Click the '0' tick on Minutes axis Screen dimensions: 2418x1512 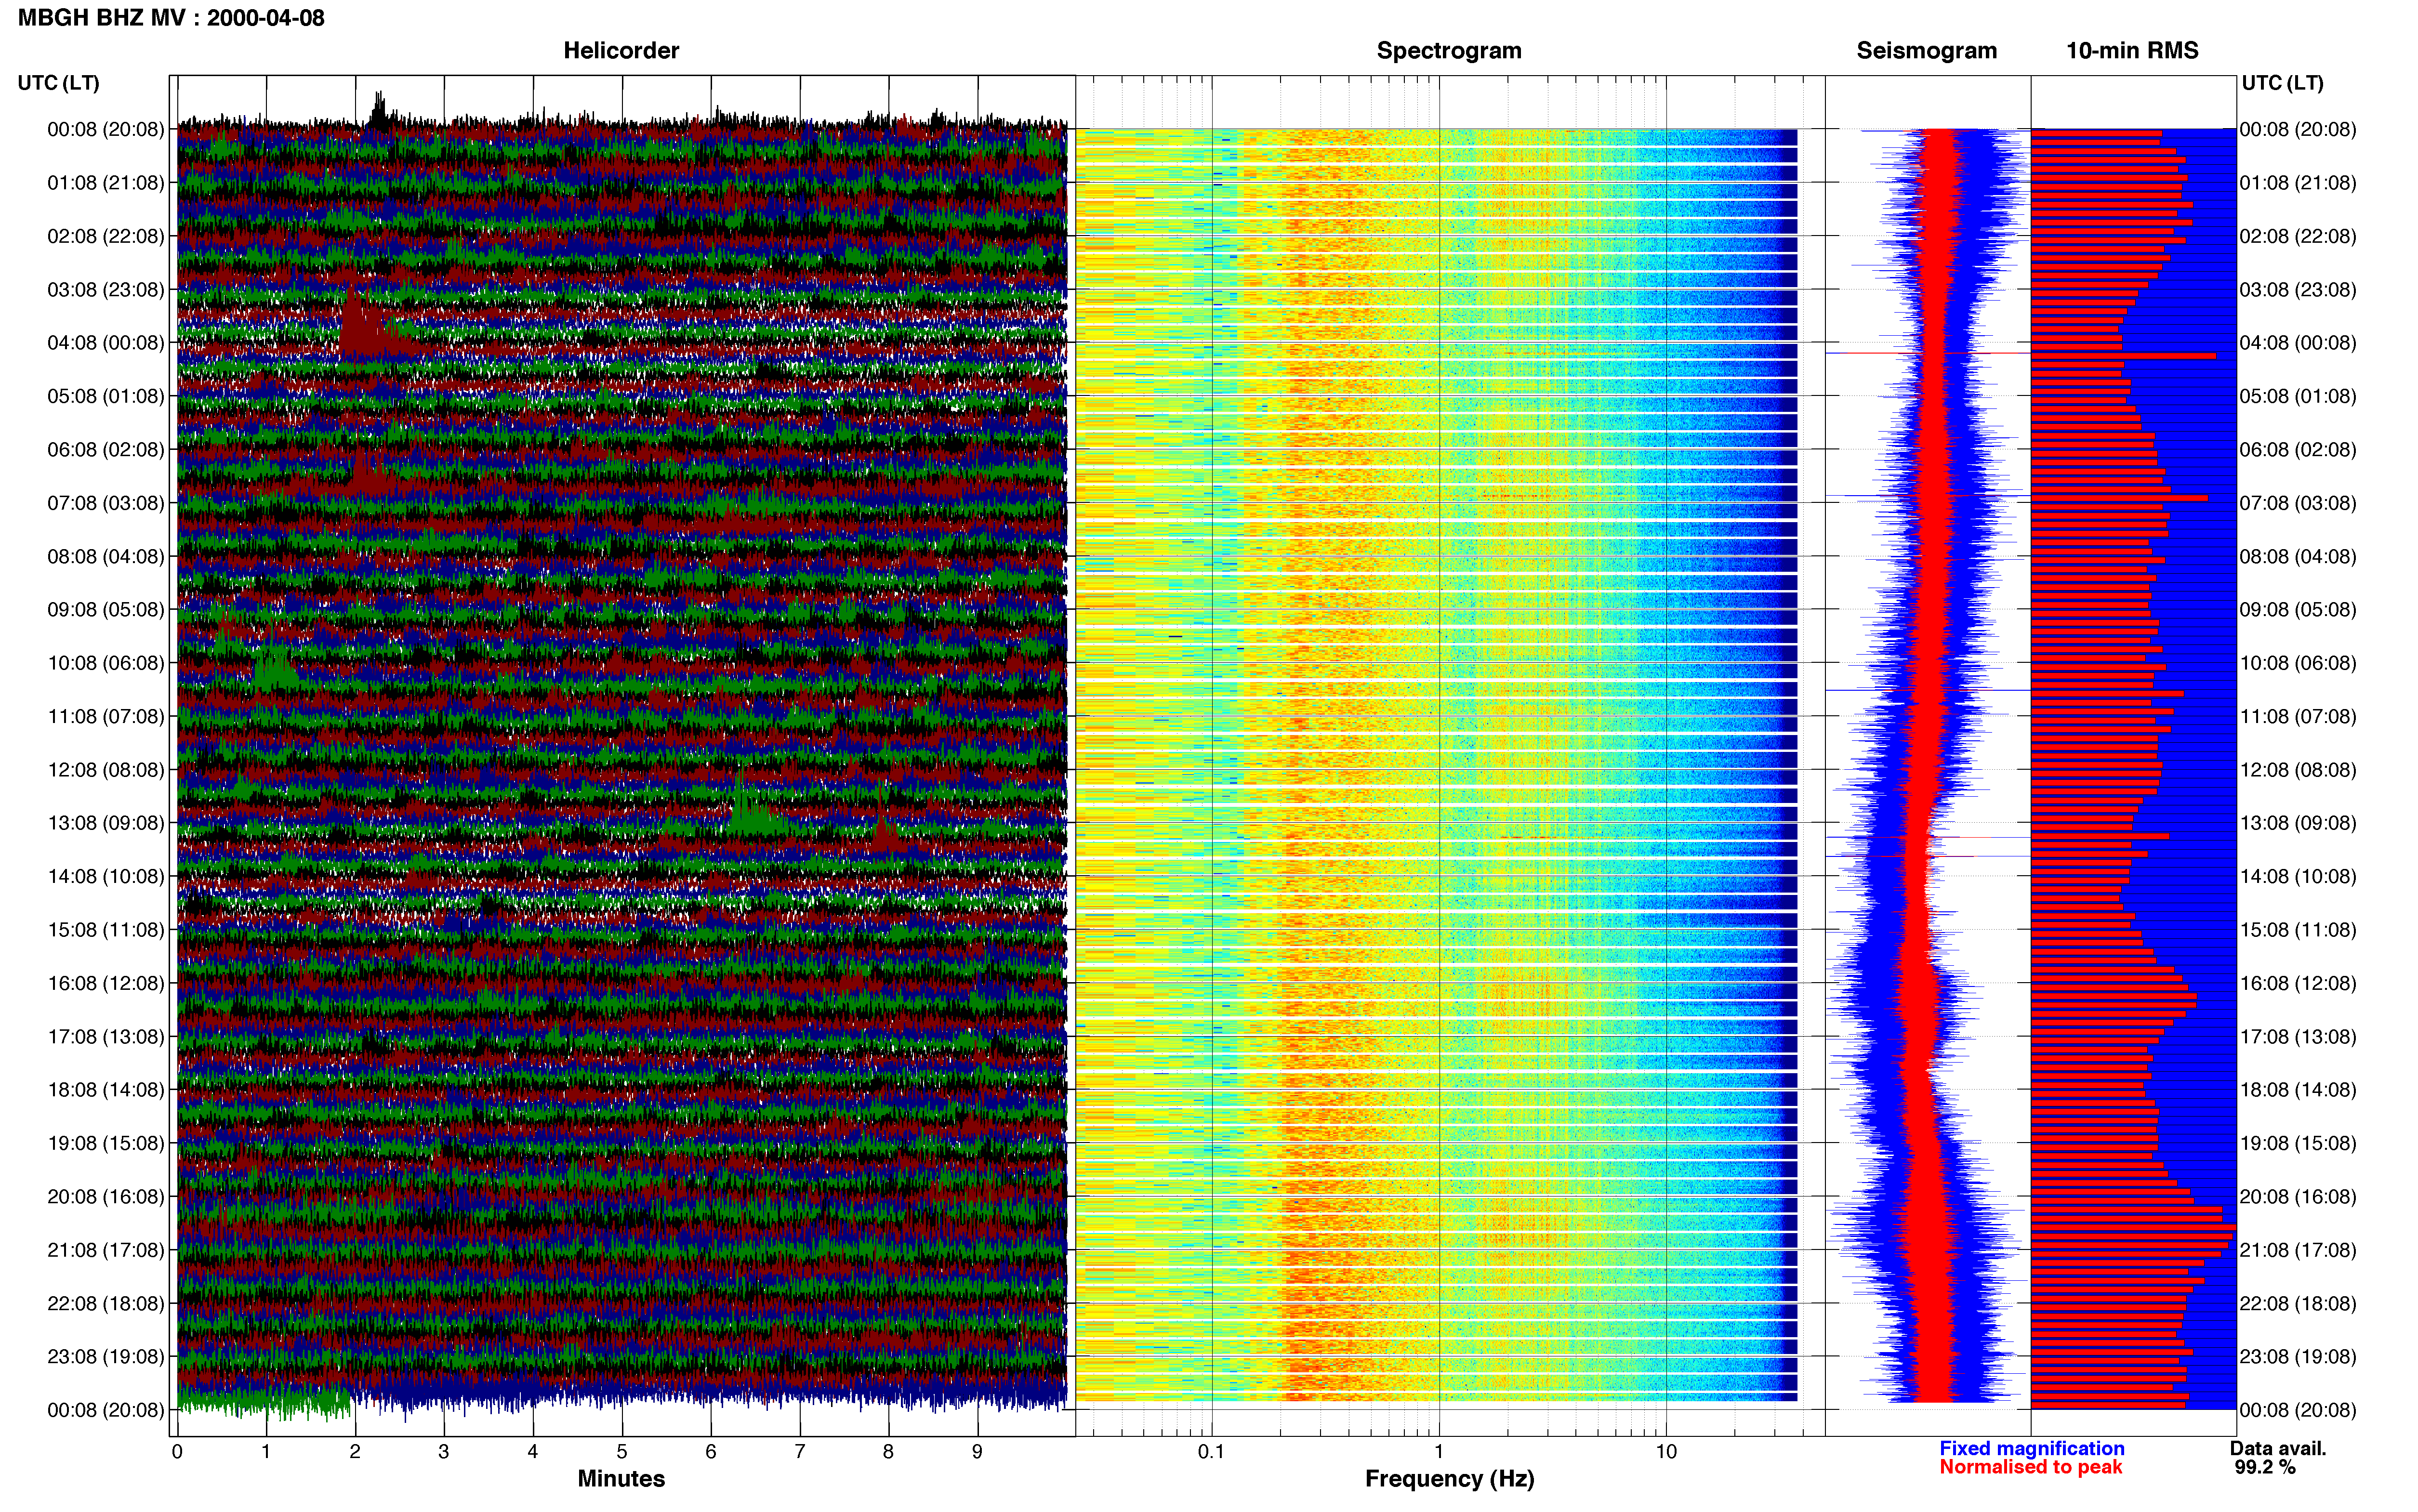point(177,1452)
